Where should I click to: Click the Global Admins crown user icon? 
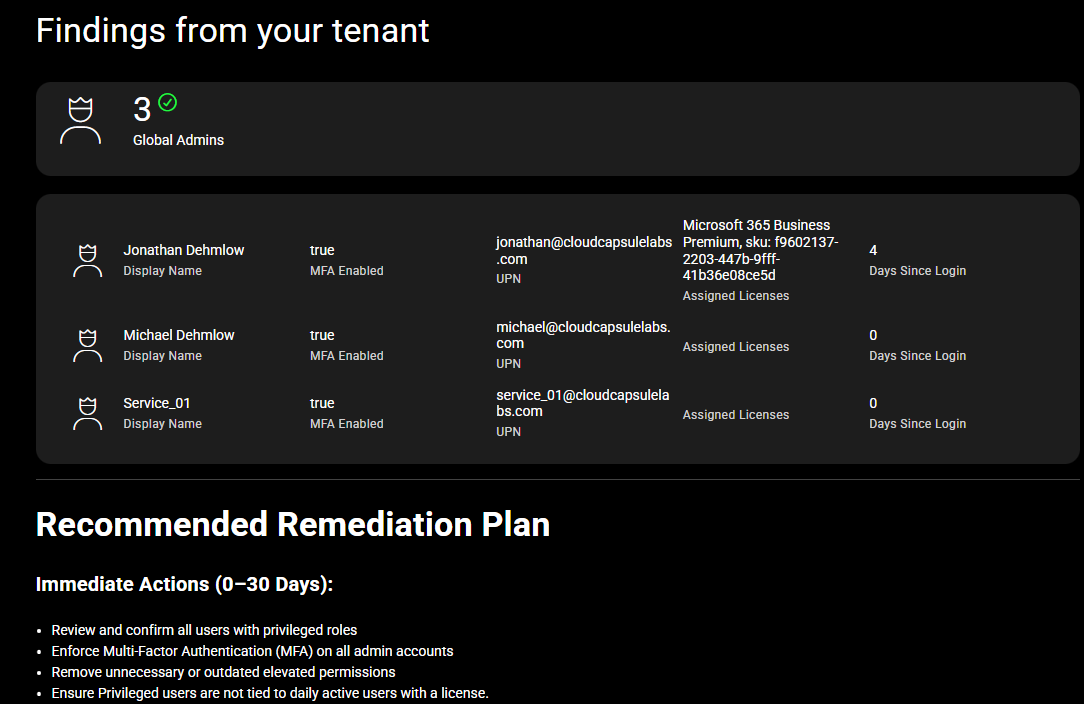(80, 121)
